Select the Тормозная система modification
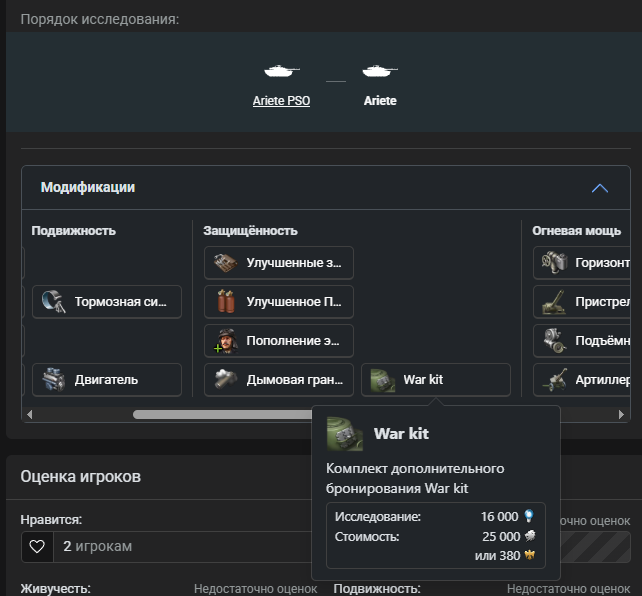Image resolution: width=642 pixels, height=596 pixels. tap(107, 302)
